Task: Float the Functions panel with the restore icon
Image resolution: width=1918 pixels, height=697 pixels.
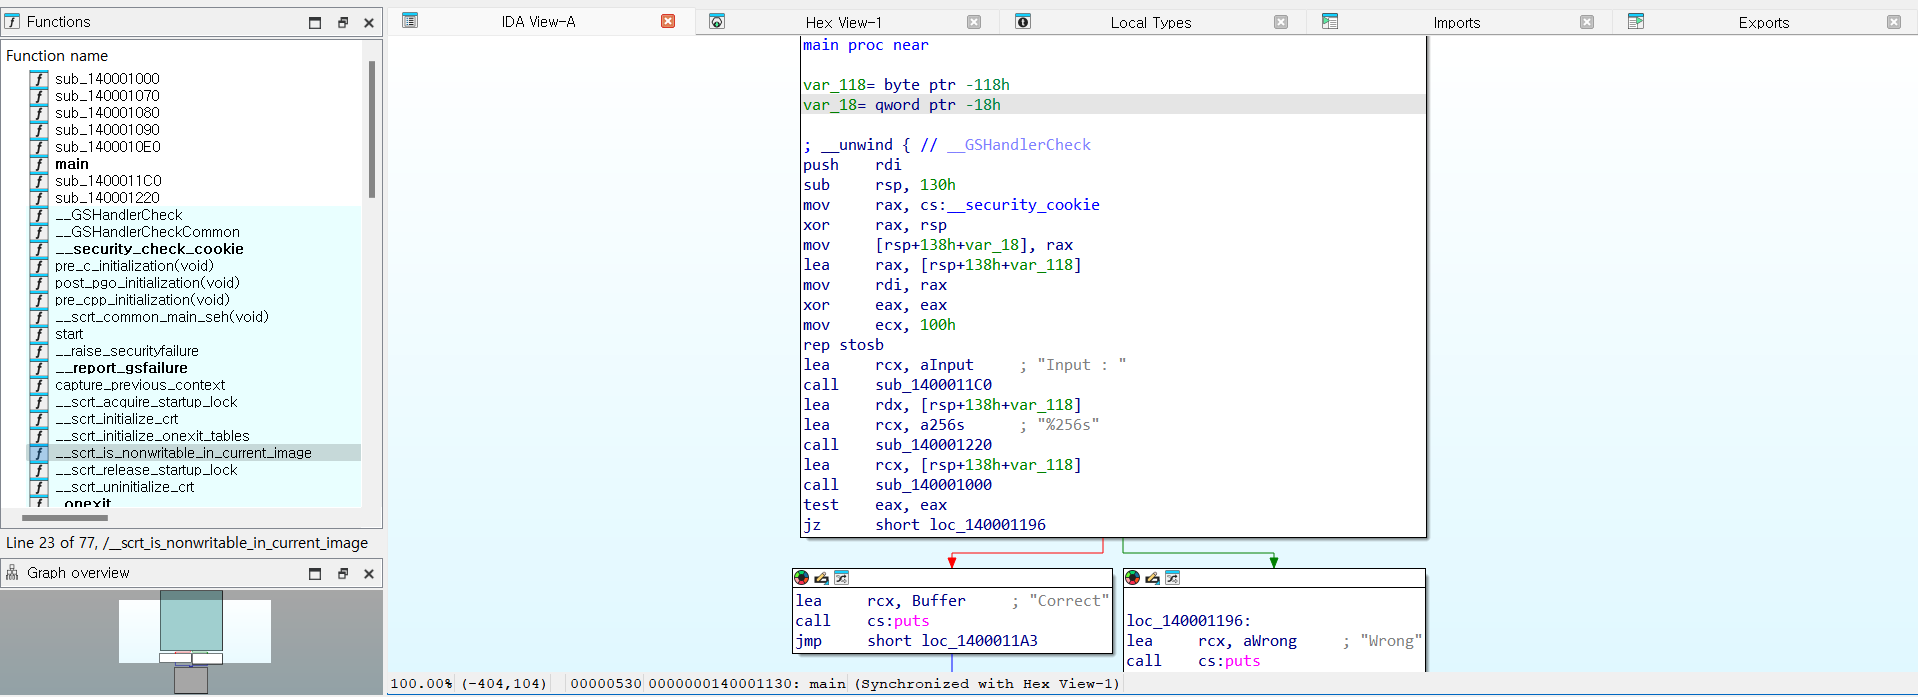Action: click(342, 22)
